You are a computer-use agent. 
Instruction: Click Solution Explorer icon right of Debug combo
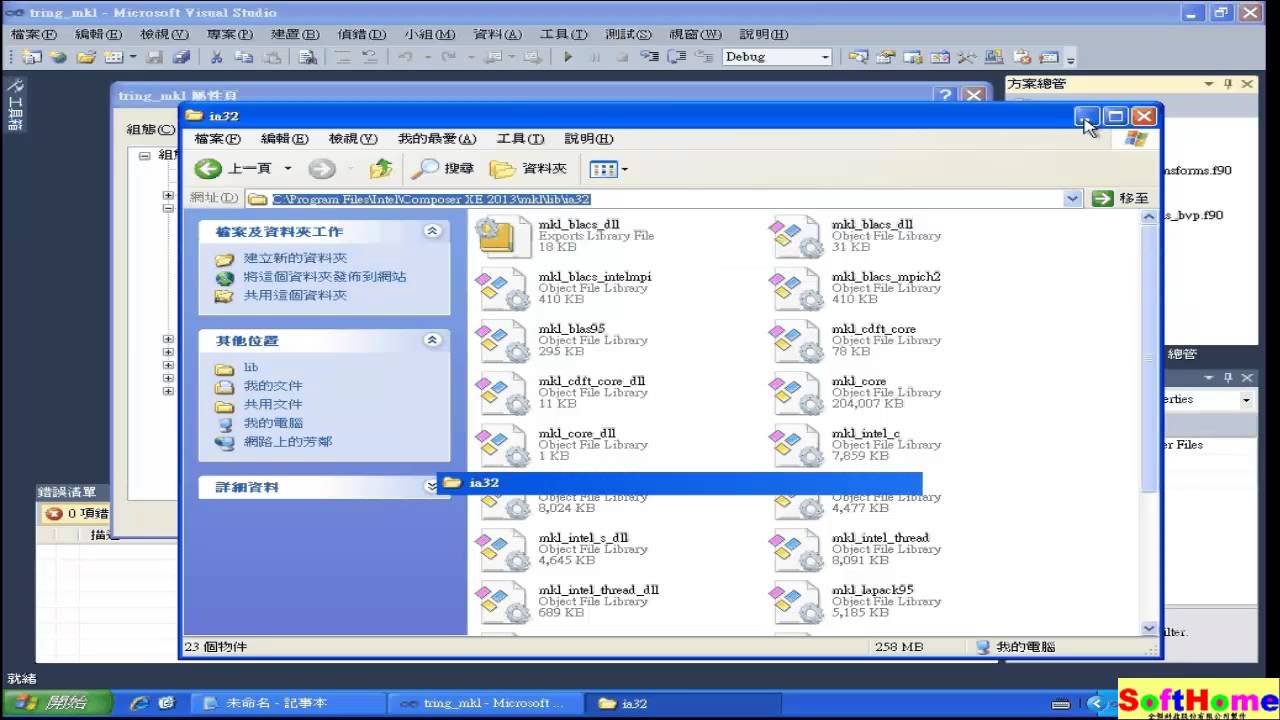857,57
